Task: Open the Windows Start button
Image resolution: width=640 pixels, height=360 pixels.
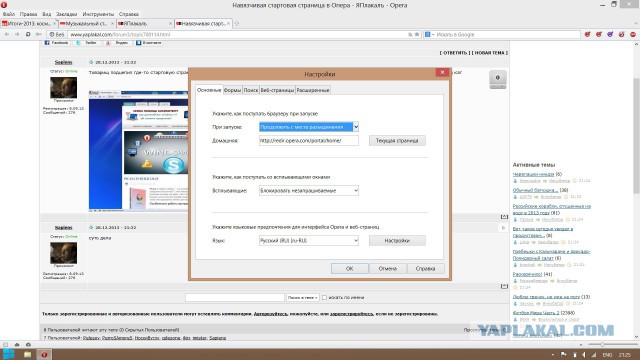Action: click(x=8, y=354)
